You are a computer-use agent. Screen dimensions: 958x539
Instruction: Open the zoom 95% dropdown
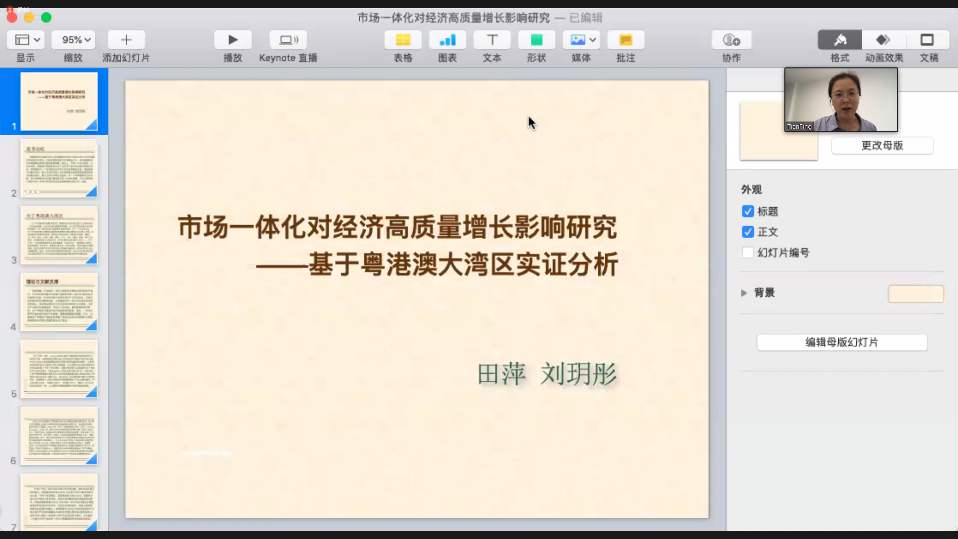pos(73,40)
